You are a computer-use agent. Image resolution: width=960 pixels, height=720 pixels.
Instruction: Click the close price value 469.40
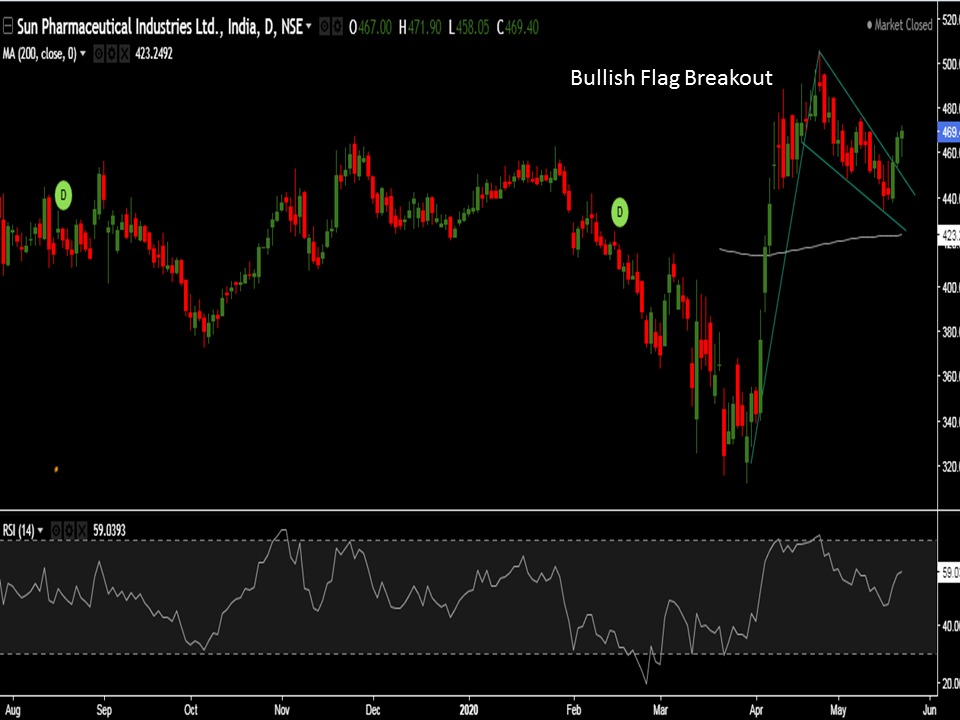pyautogui.click(x=522, y=28)
